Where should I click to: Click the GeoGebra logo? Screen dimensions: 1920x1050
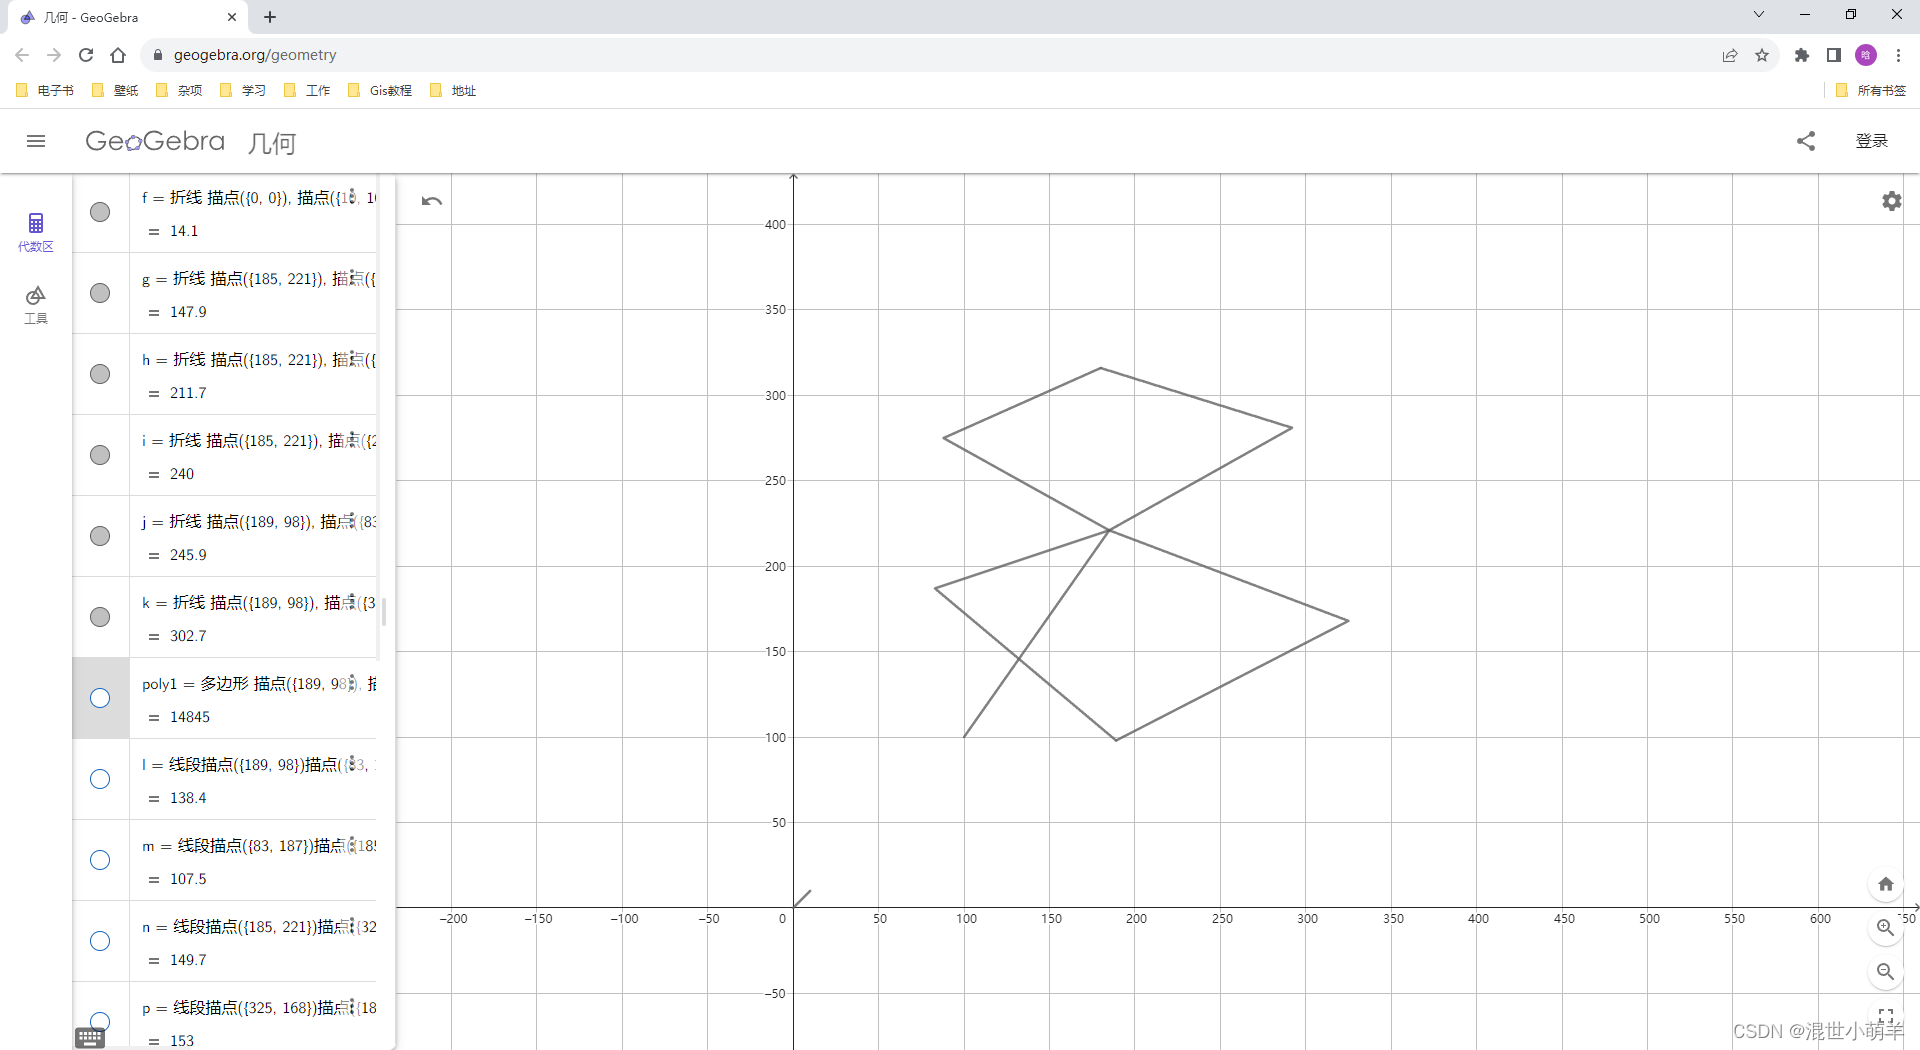point(155,141)
